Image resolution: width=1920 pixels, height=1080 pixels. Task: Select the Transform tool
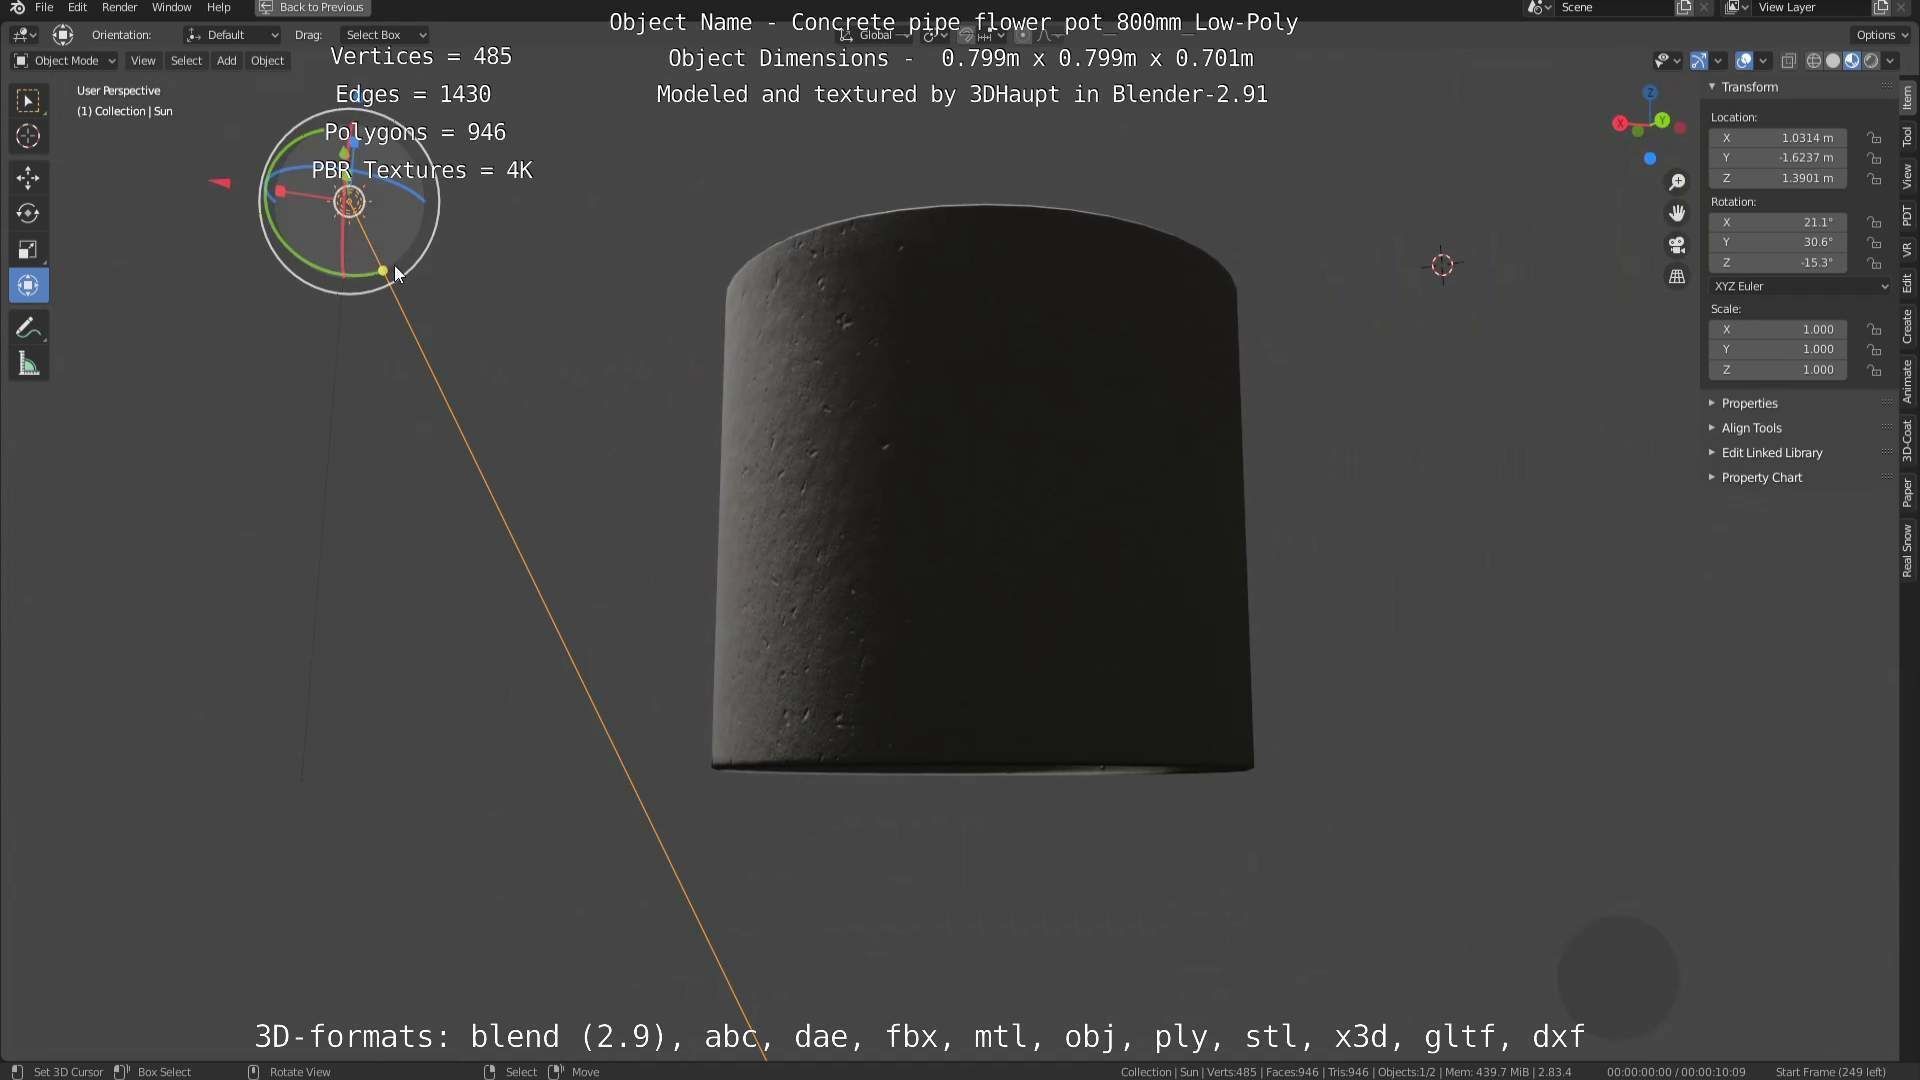[x=28, y=286]
